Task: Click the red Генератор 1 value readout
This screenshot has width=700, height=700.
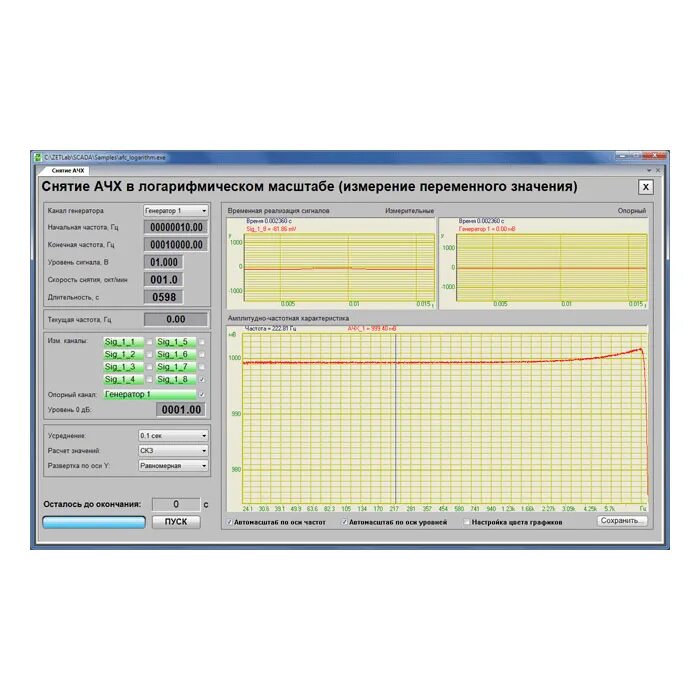Action: coord(487,229)
